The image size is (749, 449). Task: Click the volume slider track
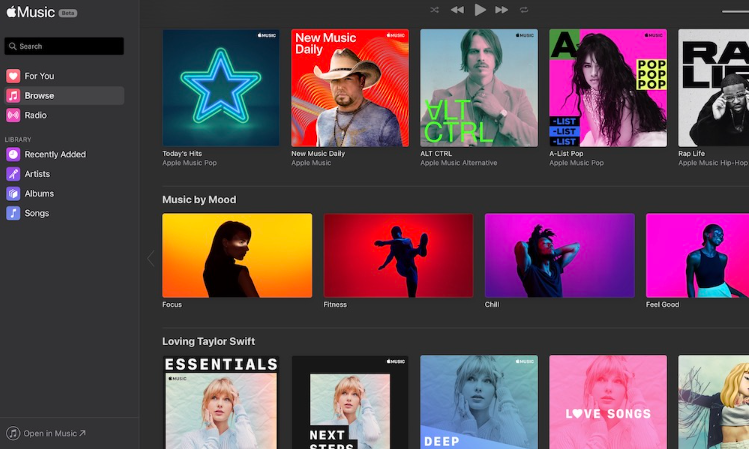736,11
